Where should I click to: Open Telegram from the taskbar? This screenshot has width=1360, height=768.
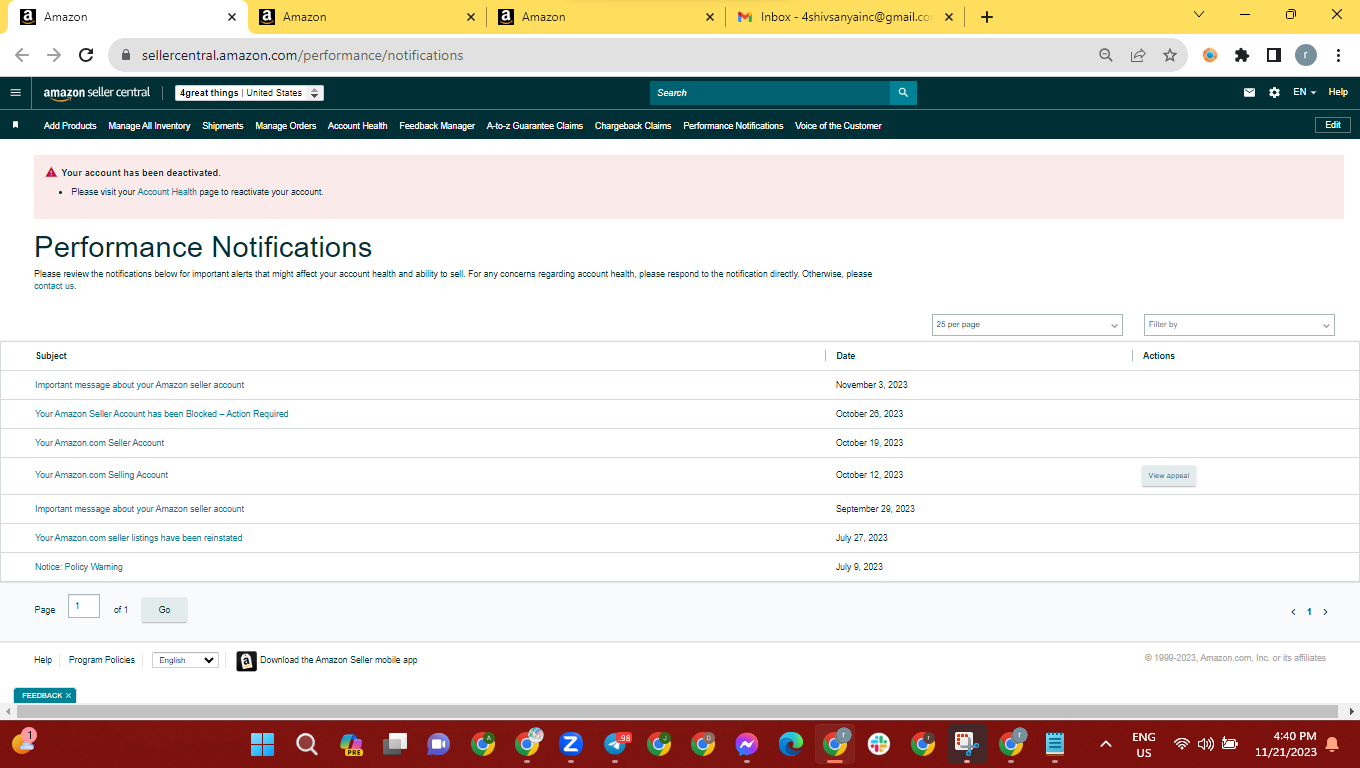click(616, 744)
